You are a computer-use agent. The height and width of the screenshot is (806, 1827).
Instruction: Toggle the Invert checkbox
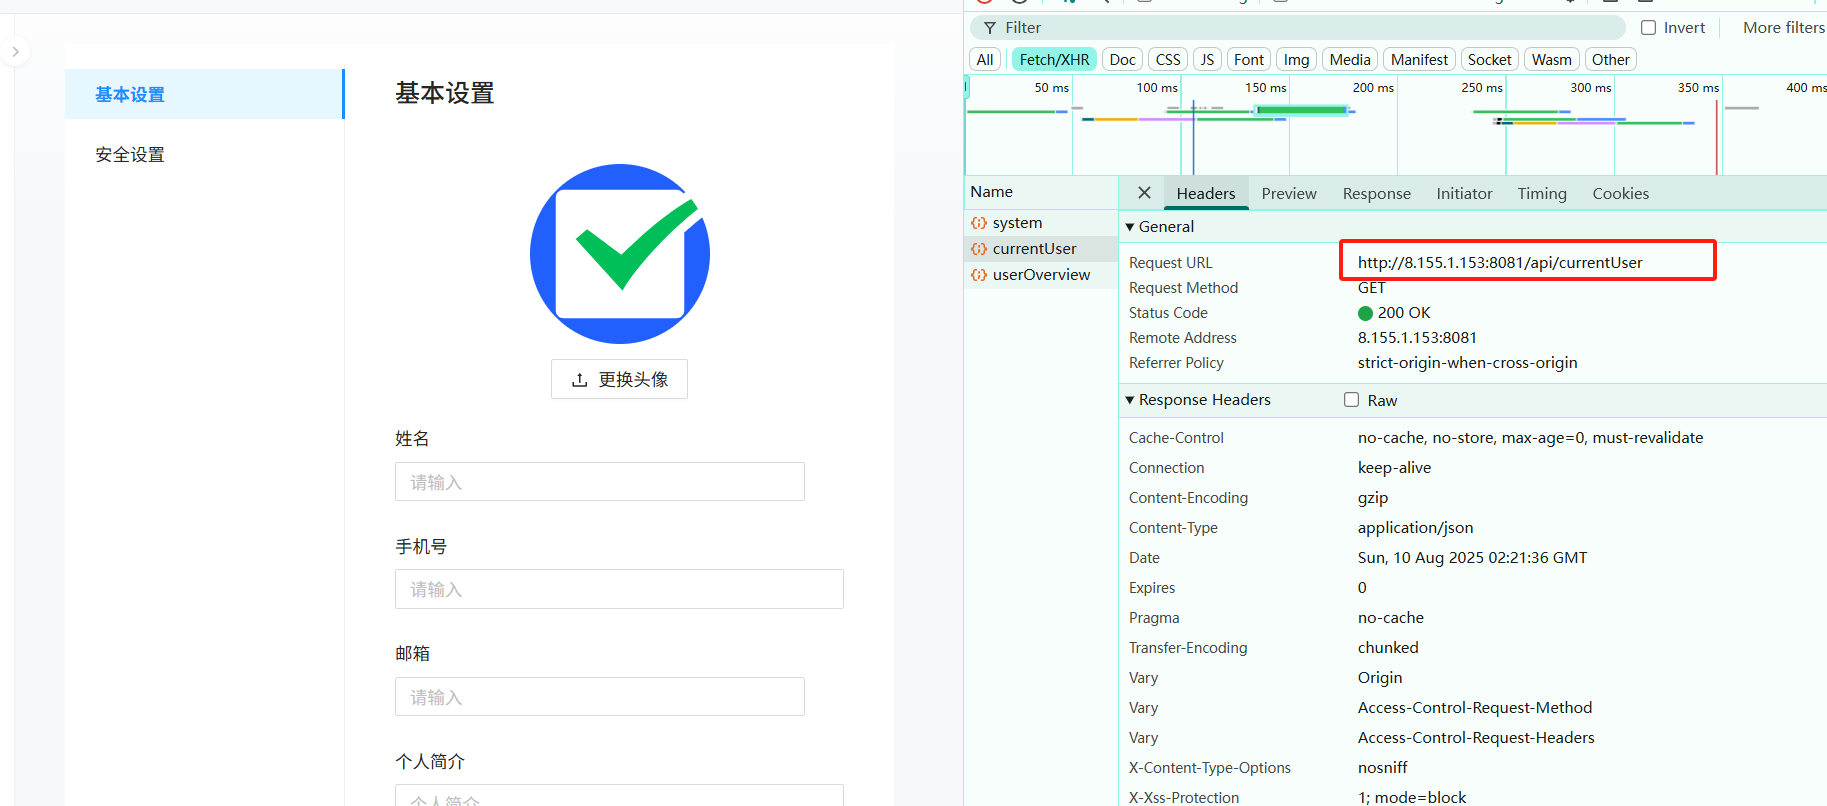[1648, 28]
